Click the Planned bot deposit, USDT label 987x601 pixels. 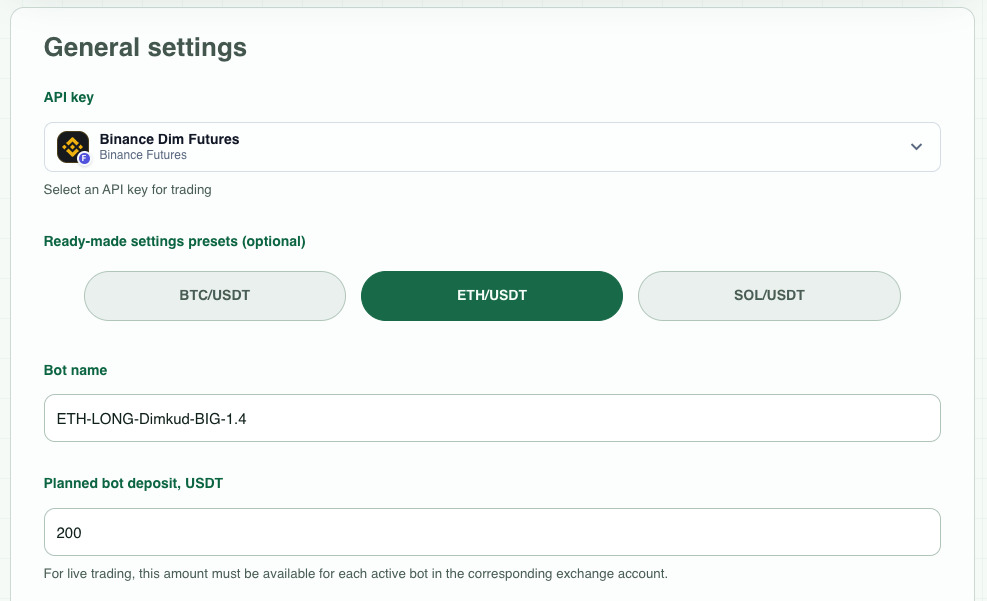click(133, 483)
